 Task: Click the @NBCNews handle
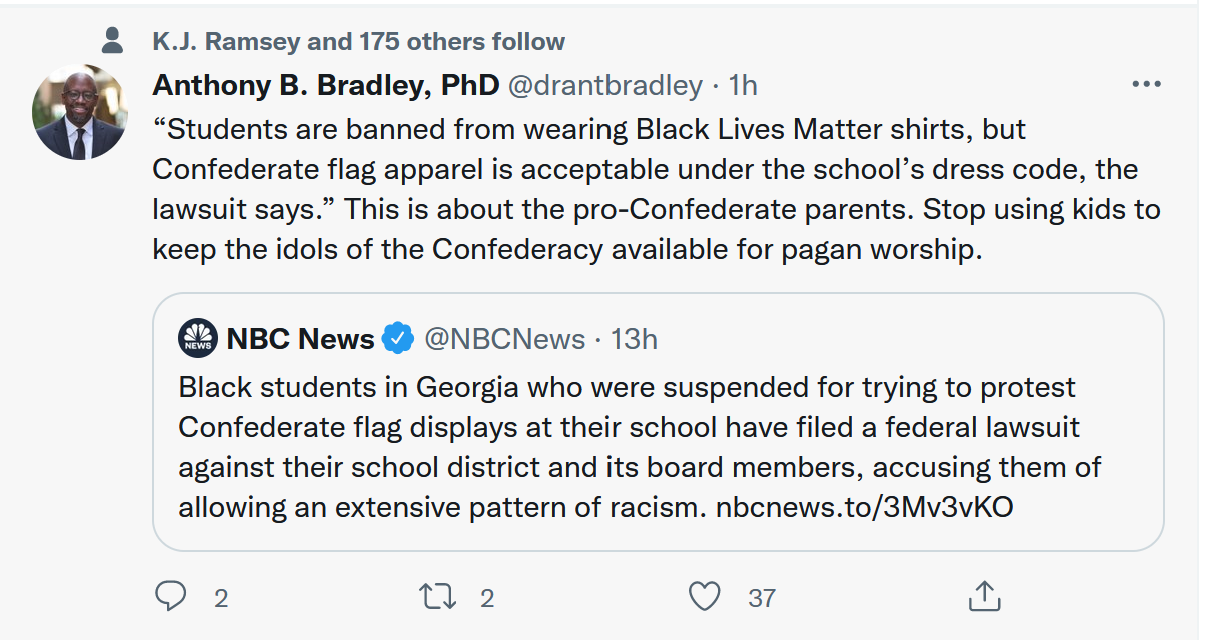tap(505, 339)
